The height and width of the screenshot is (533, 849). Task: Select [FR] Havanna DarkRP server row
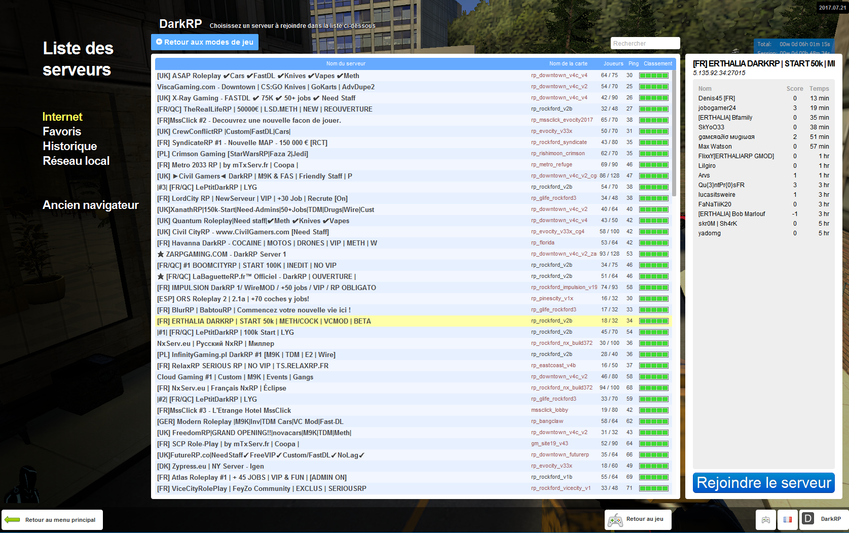click(x=413, y=243)
